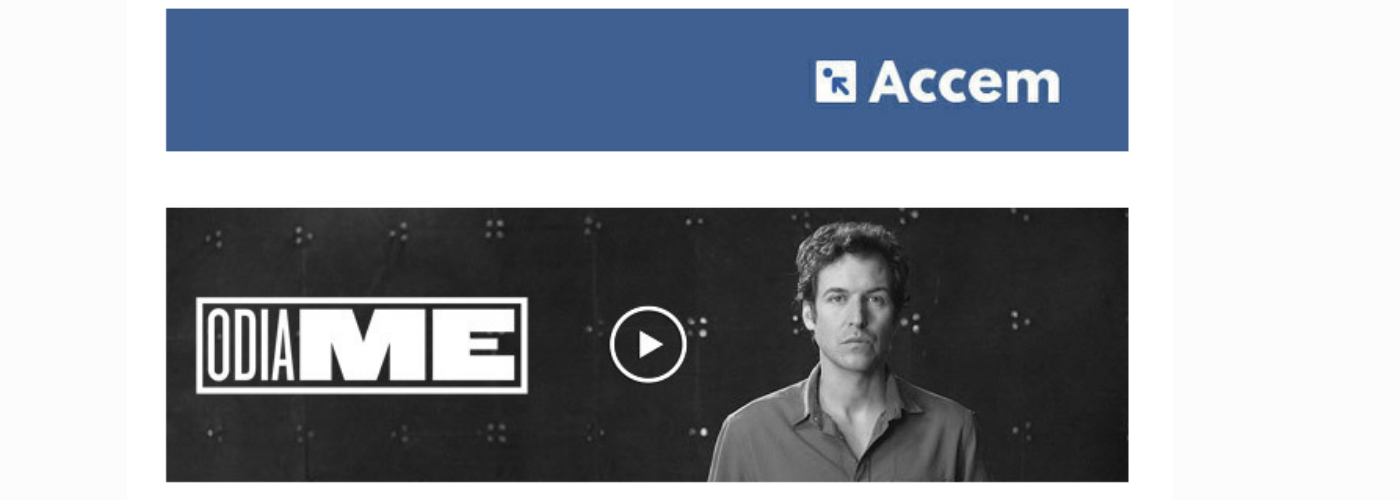Click the blue Accem header banner

[x=647, y=80]
